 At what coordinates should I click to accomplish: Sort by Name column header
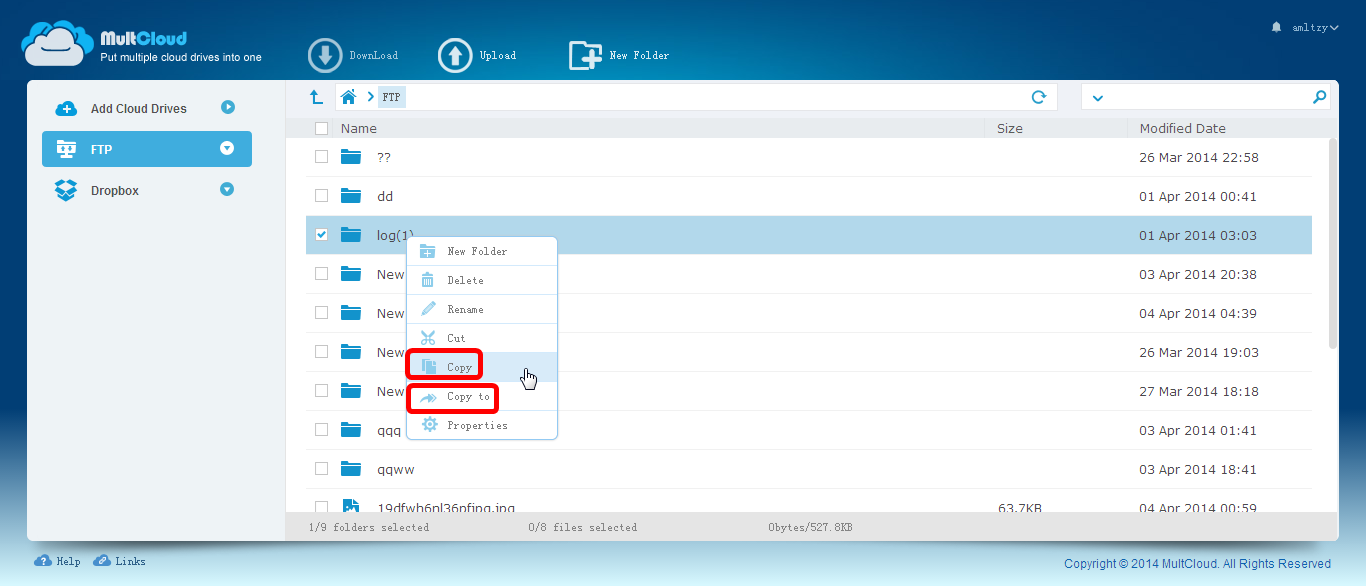(x=359, y=128)
